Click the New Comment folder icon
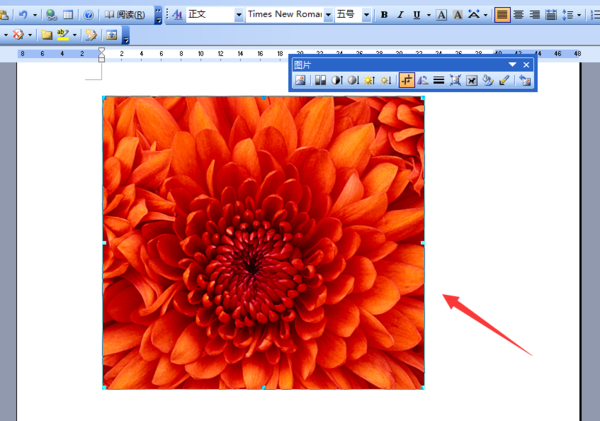Viewport: 600px width, 421px height. tap(47, 35)
